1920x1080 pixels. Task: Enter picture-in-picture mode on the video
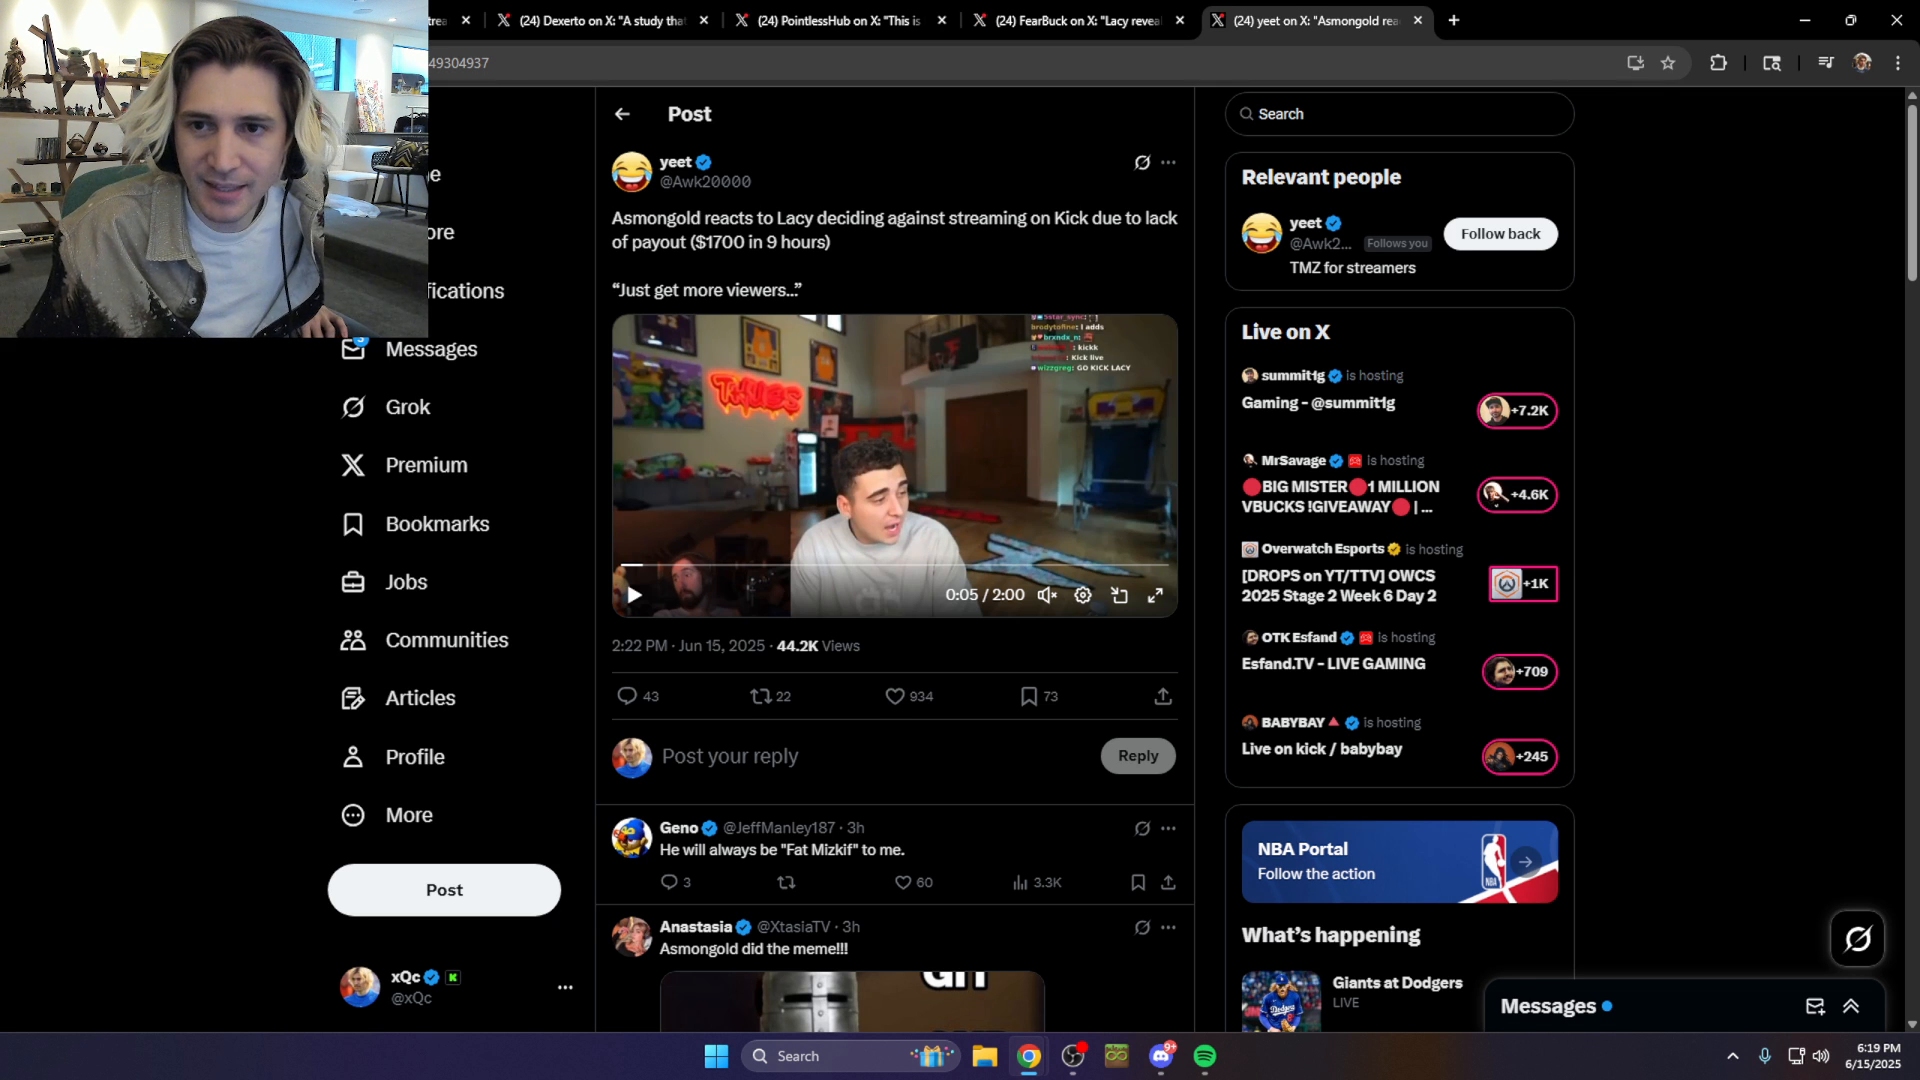(1120, 594)
